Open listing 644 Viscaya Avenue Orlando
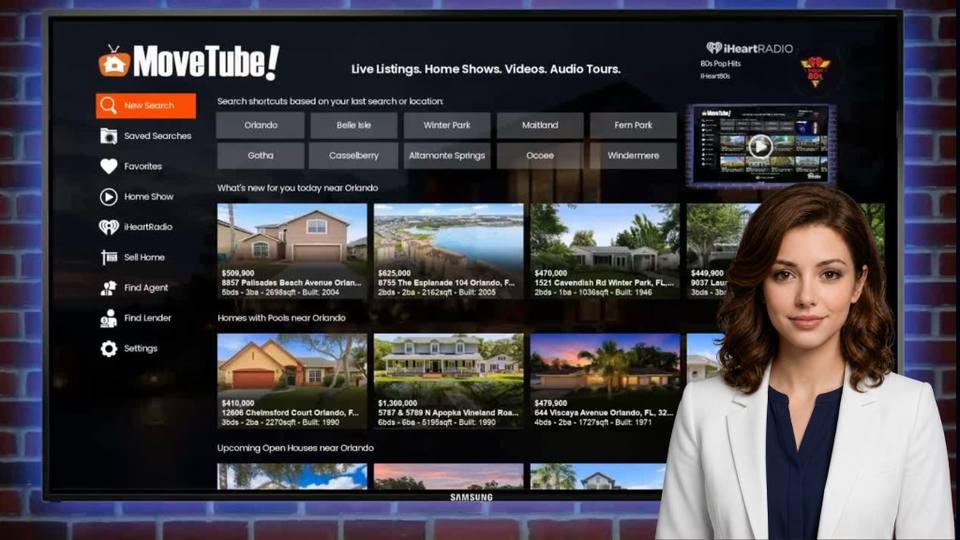This screenshot has width=960, height=540. click(605, 381)
